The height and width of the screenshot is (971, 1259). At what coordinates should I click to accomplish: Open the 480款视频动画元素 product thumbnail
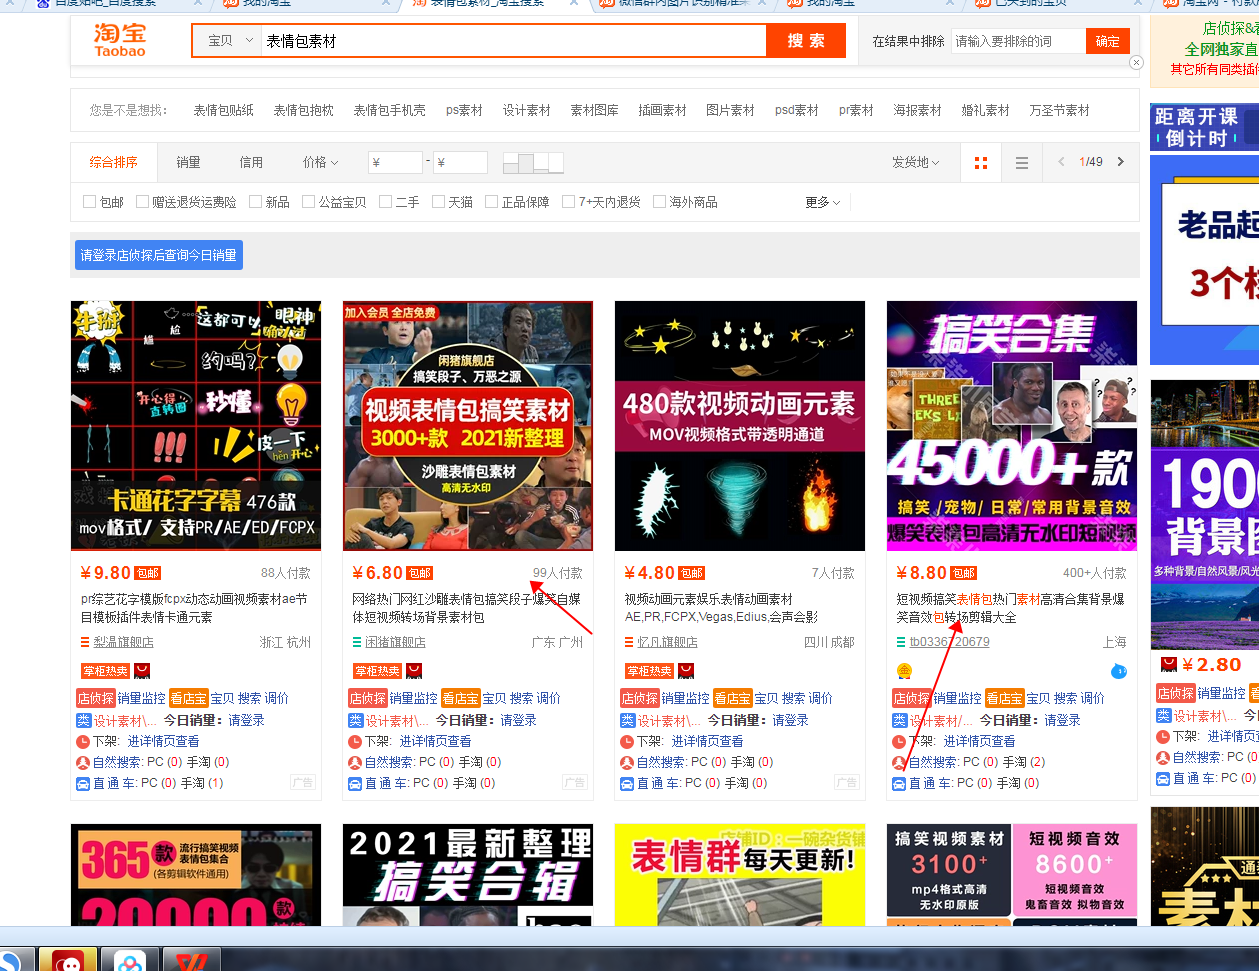point(740,425)
